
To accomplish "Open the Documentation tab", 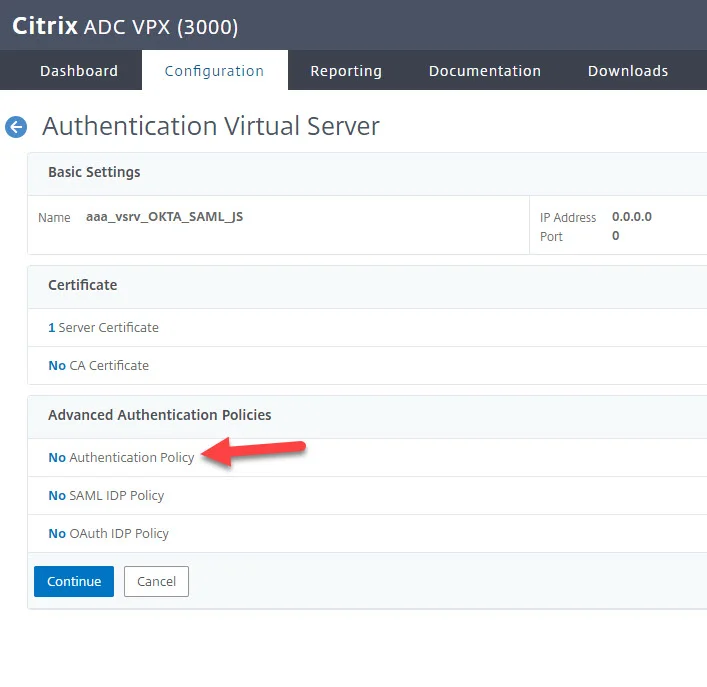I will (x=485, y=71).
